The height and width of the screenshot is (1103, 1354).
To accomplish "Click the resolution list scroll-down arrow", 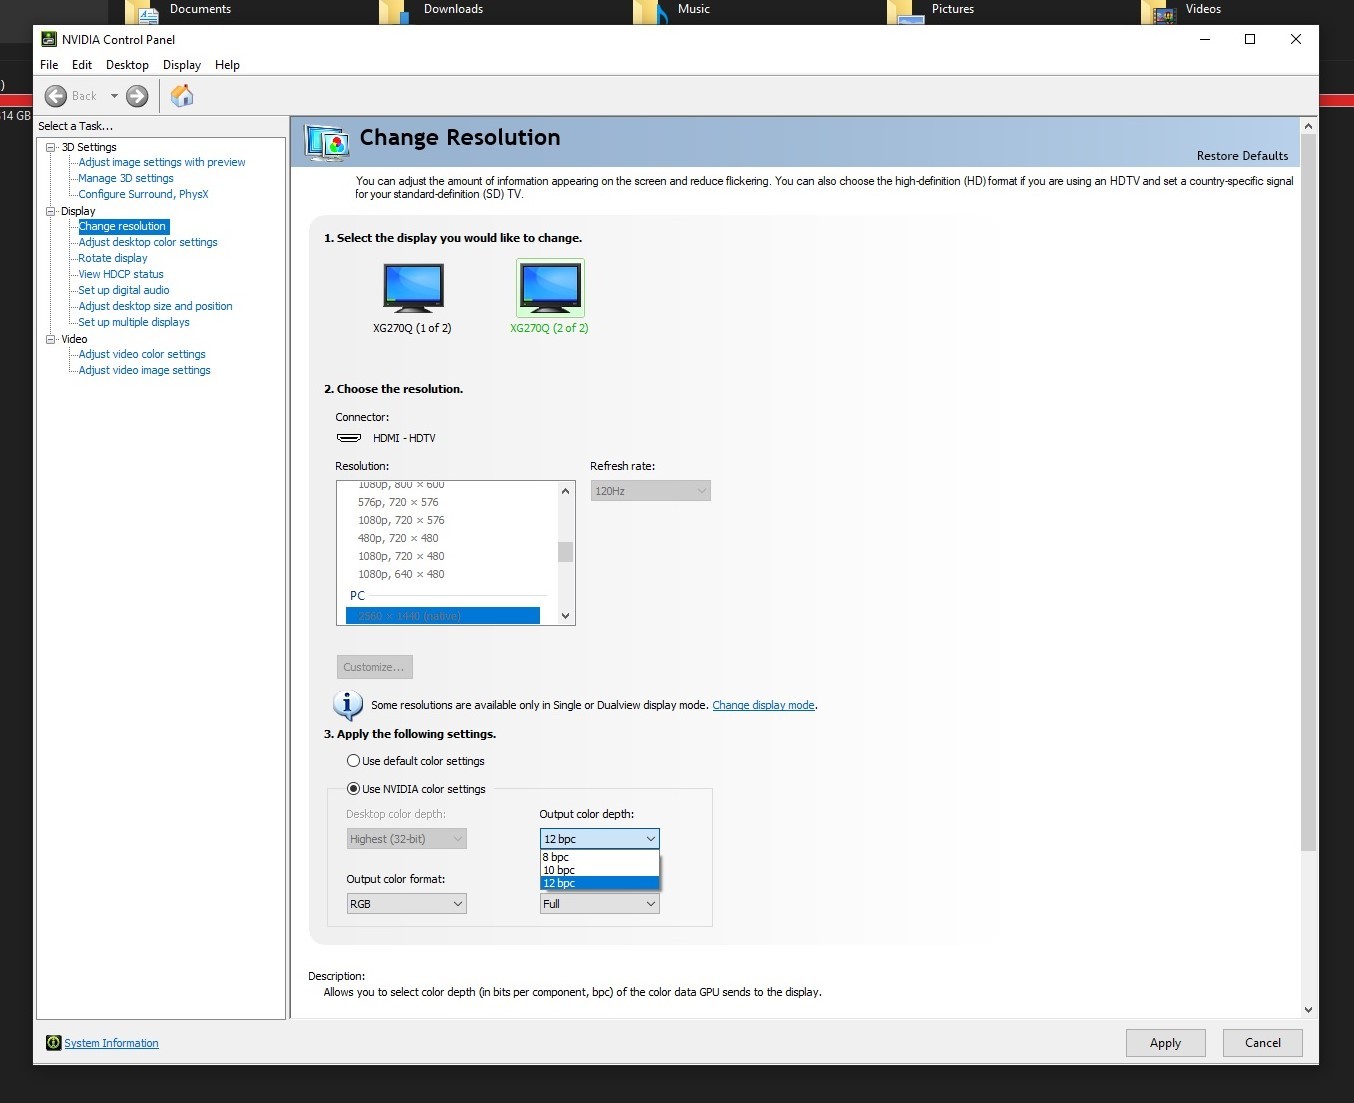I will pos(566,616).
